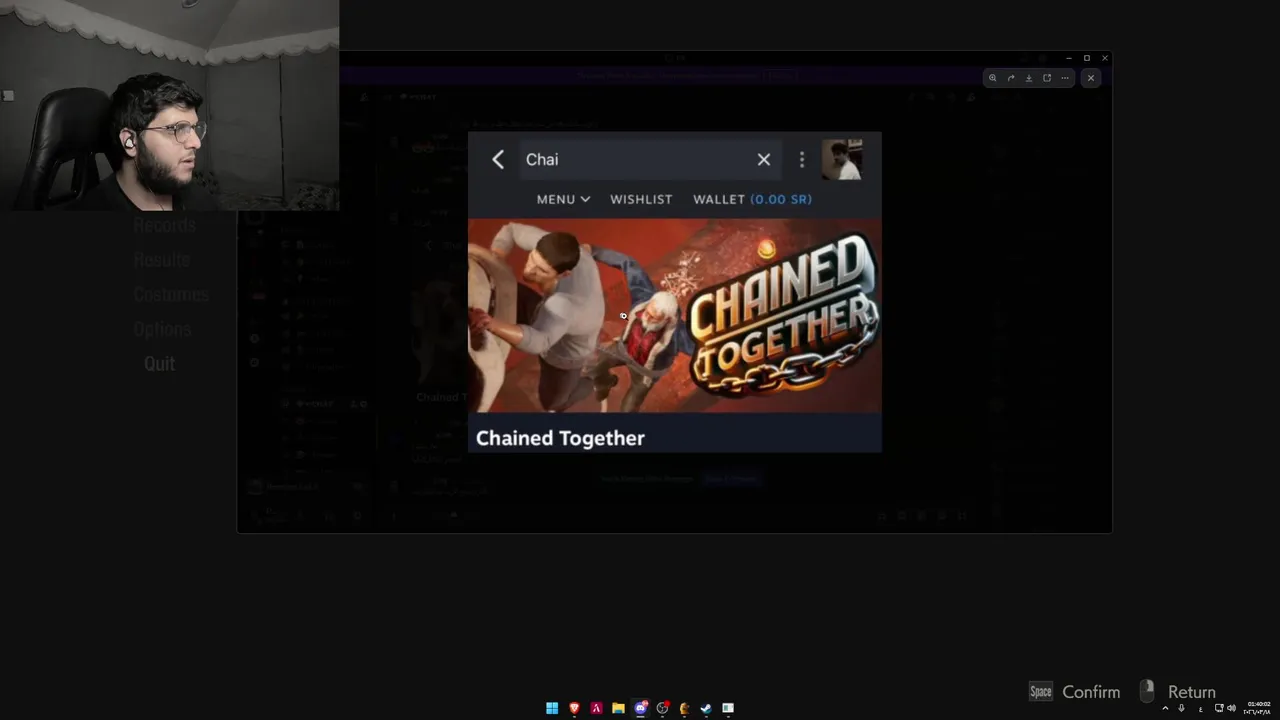Open the red 'A' app in taskbar
This screenshot has width=1280, height=720.
(596, 708)
